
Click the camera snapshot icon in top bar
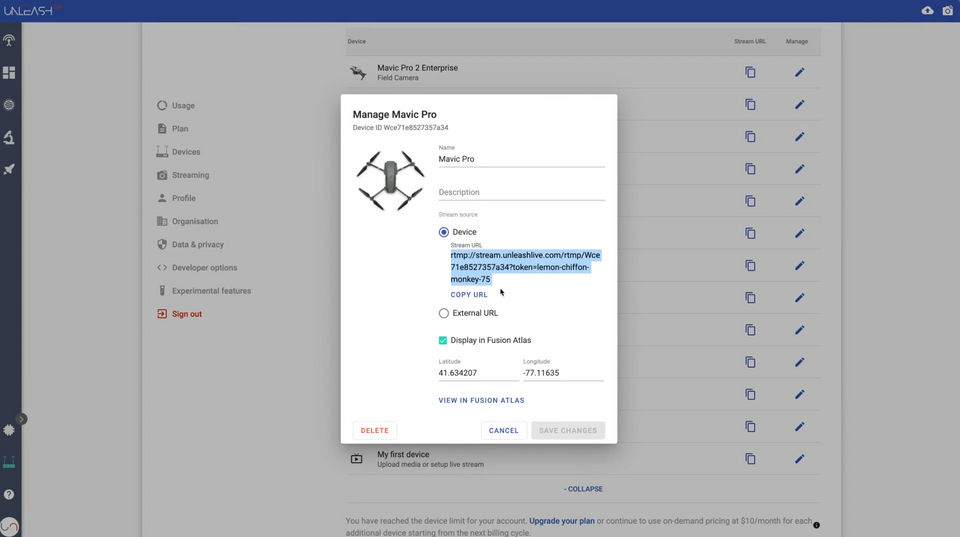pos(948,10)
